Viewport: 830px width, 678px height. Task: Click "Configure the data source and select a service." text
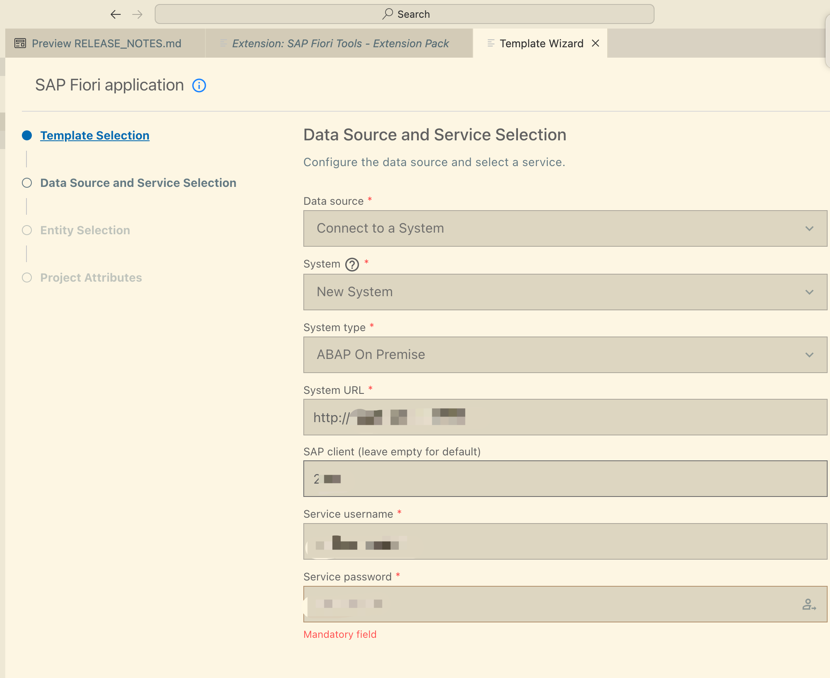pos(434,162)
